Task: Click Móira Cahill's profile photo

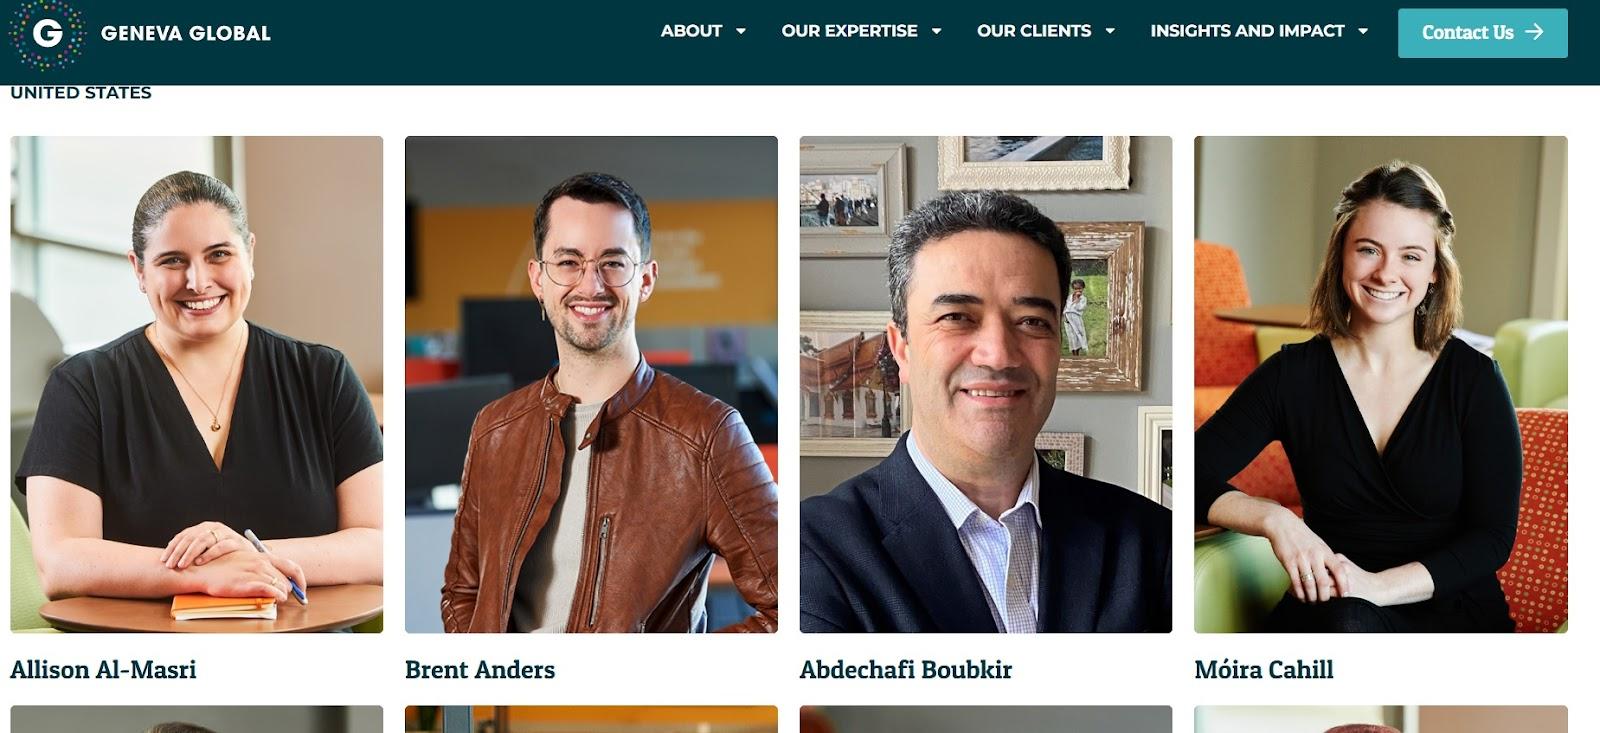Action: [1380, 384]
